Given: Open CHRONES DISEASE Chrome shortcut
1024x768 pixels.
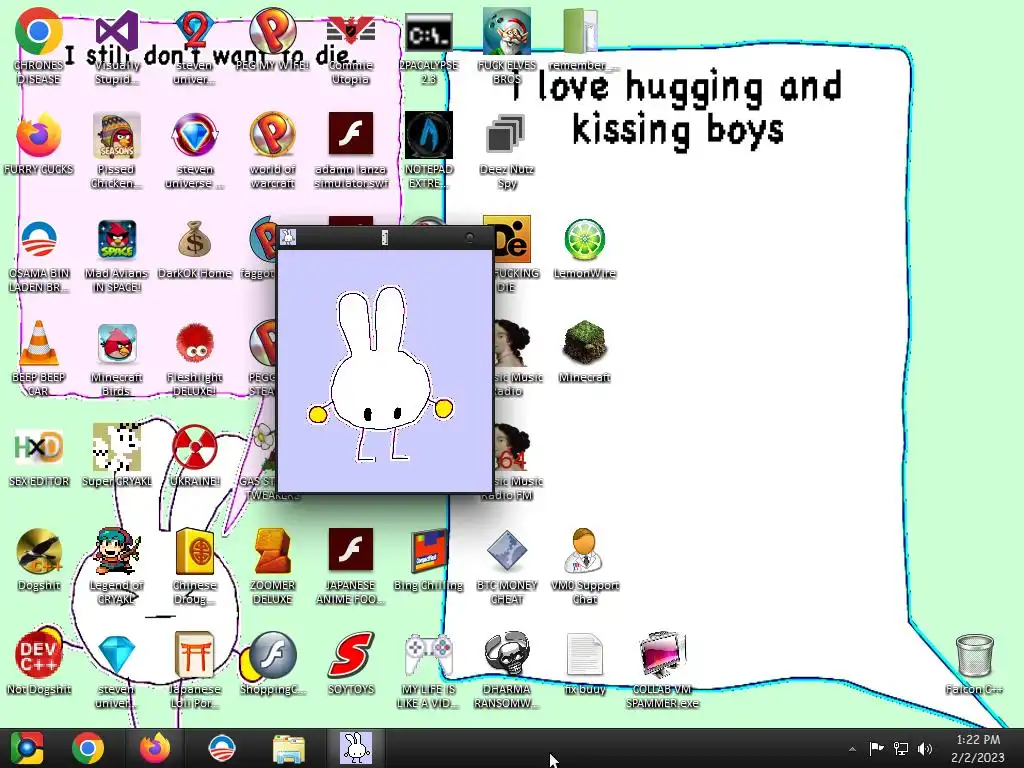Looking at the screenshot, I should [x=39, y=31].
